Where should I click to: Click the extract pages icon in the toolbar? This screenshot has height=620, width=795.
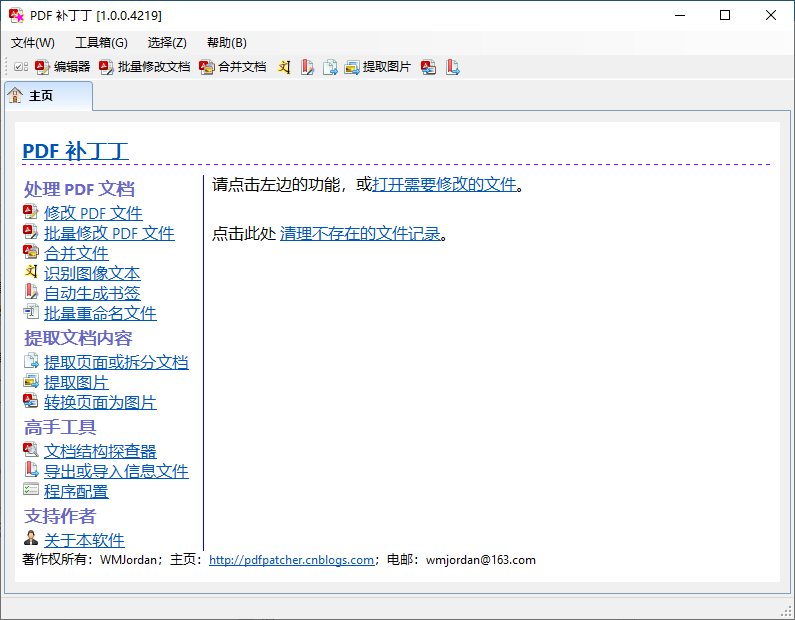coord(329,67)
